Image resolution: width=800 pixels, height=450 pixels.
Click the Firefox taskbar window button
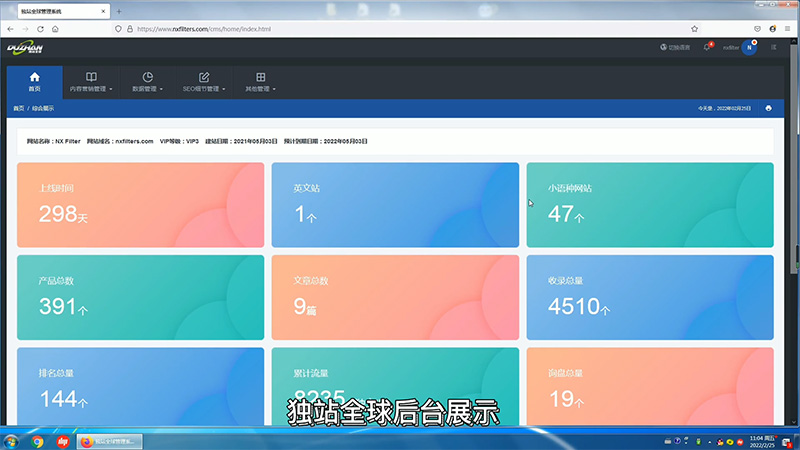point(110,441)
